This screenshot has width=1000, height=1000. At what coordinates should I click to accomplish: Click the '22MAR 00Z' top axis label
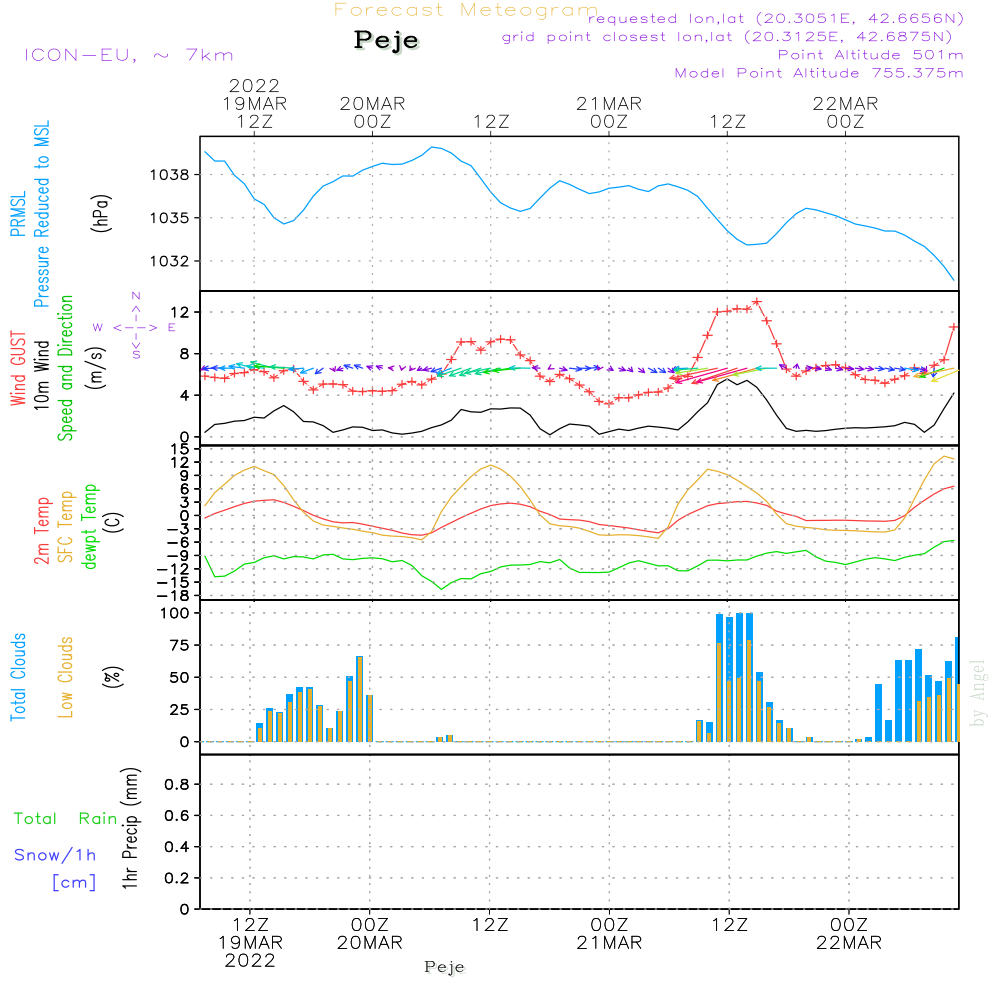(x=846, y=112)
